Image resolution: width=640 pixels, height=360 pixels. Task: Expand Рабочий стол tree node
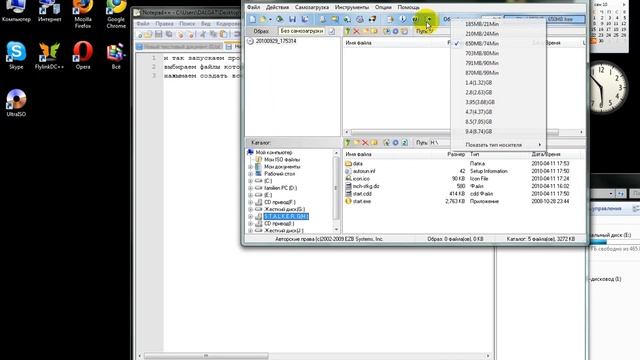251,174
